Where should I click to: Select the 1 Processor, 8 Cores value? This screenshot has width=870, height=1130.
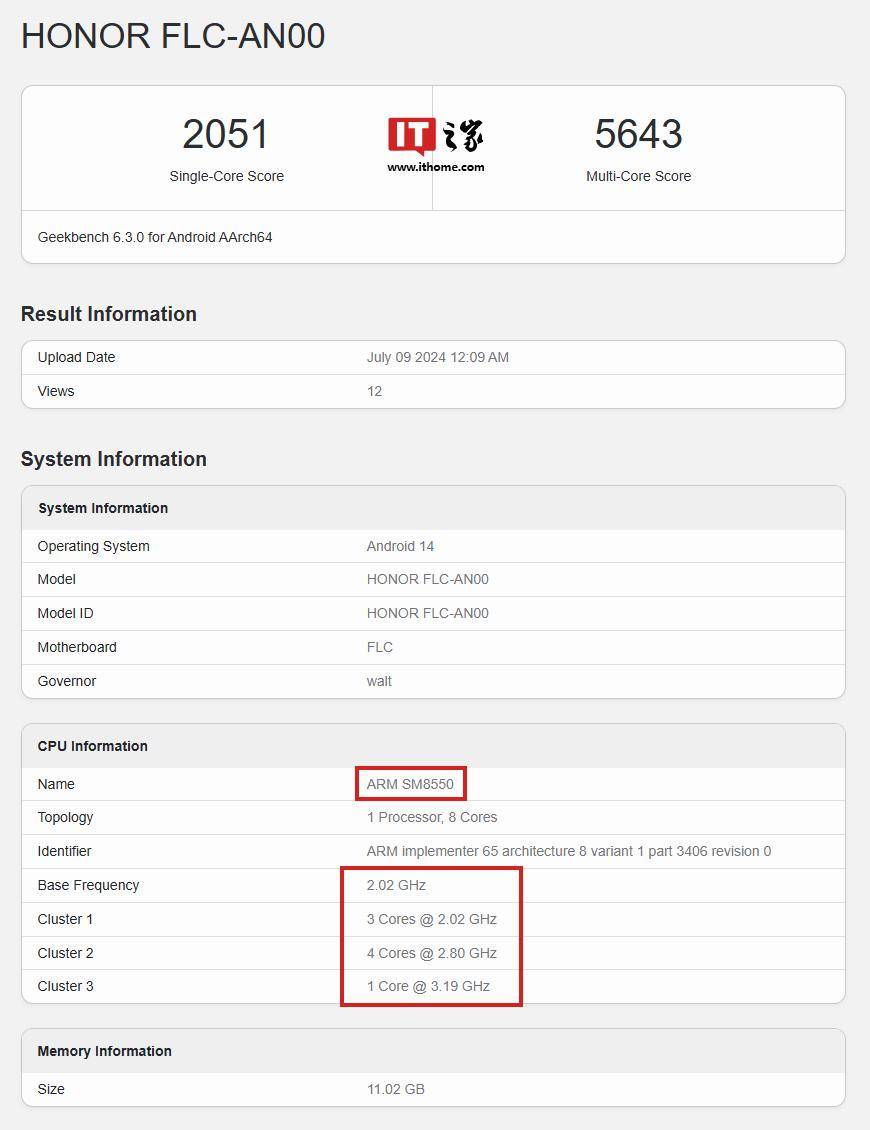pyautogui.click(x=432, y=817)
